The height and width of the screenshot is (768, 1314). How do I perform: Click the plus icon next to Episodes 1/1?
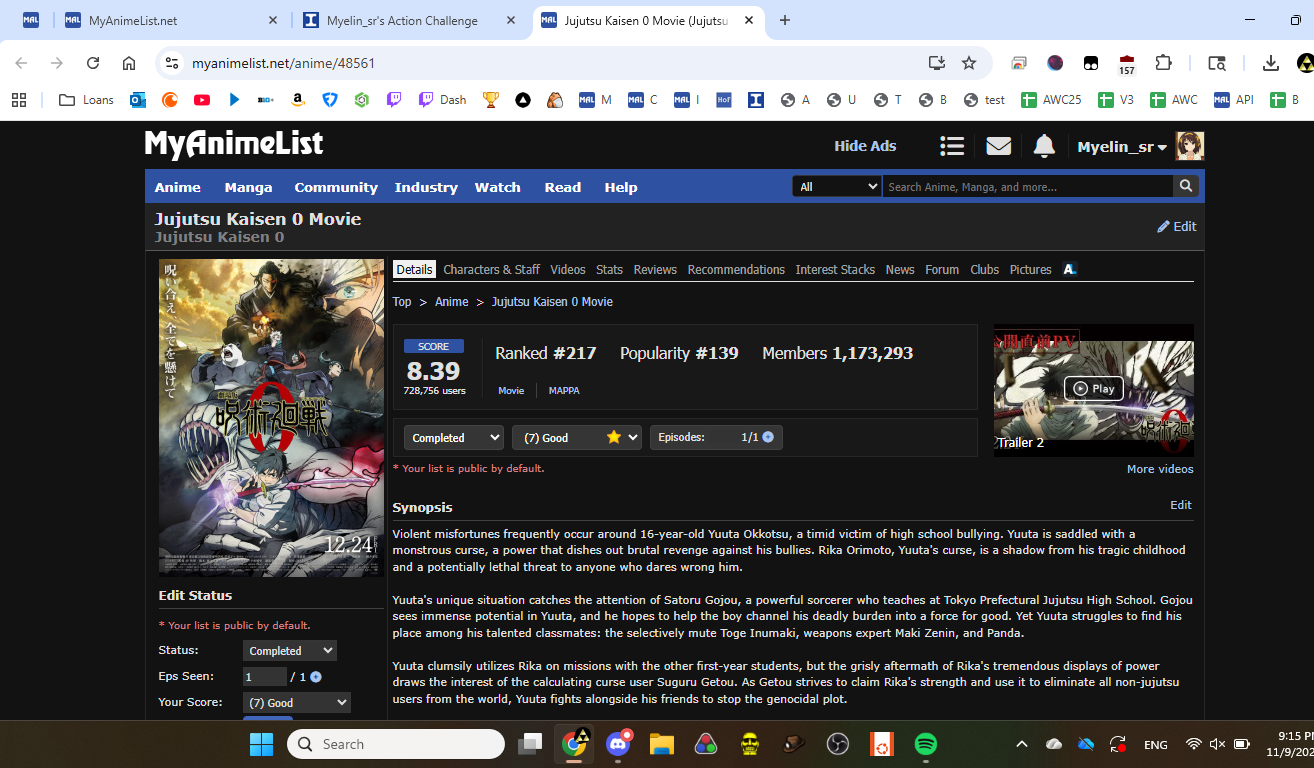[768, 437]
